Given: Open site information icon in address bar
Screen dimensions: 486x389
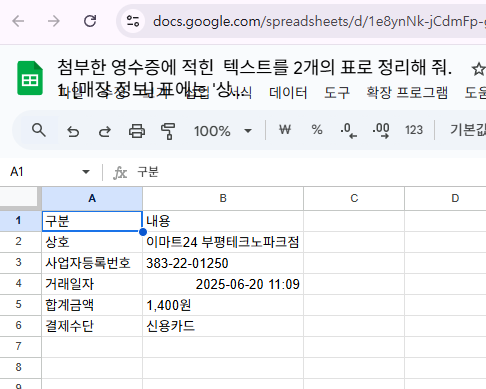Looking at the screenshot, I should coord(133,21).
